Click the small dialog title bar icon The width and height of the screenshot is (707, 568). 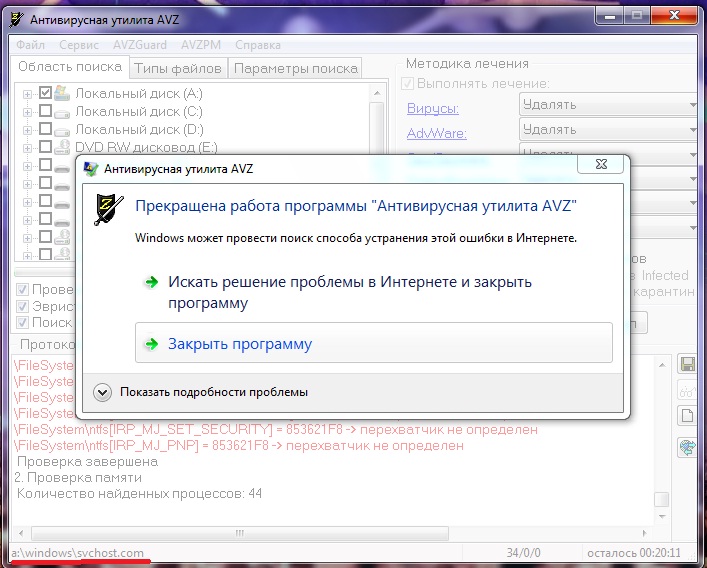coord(92,169)
